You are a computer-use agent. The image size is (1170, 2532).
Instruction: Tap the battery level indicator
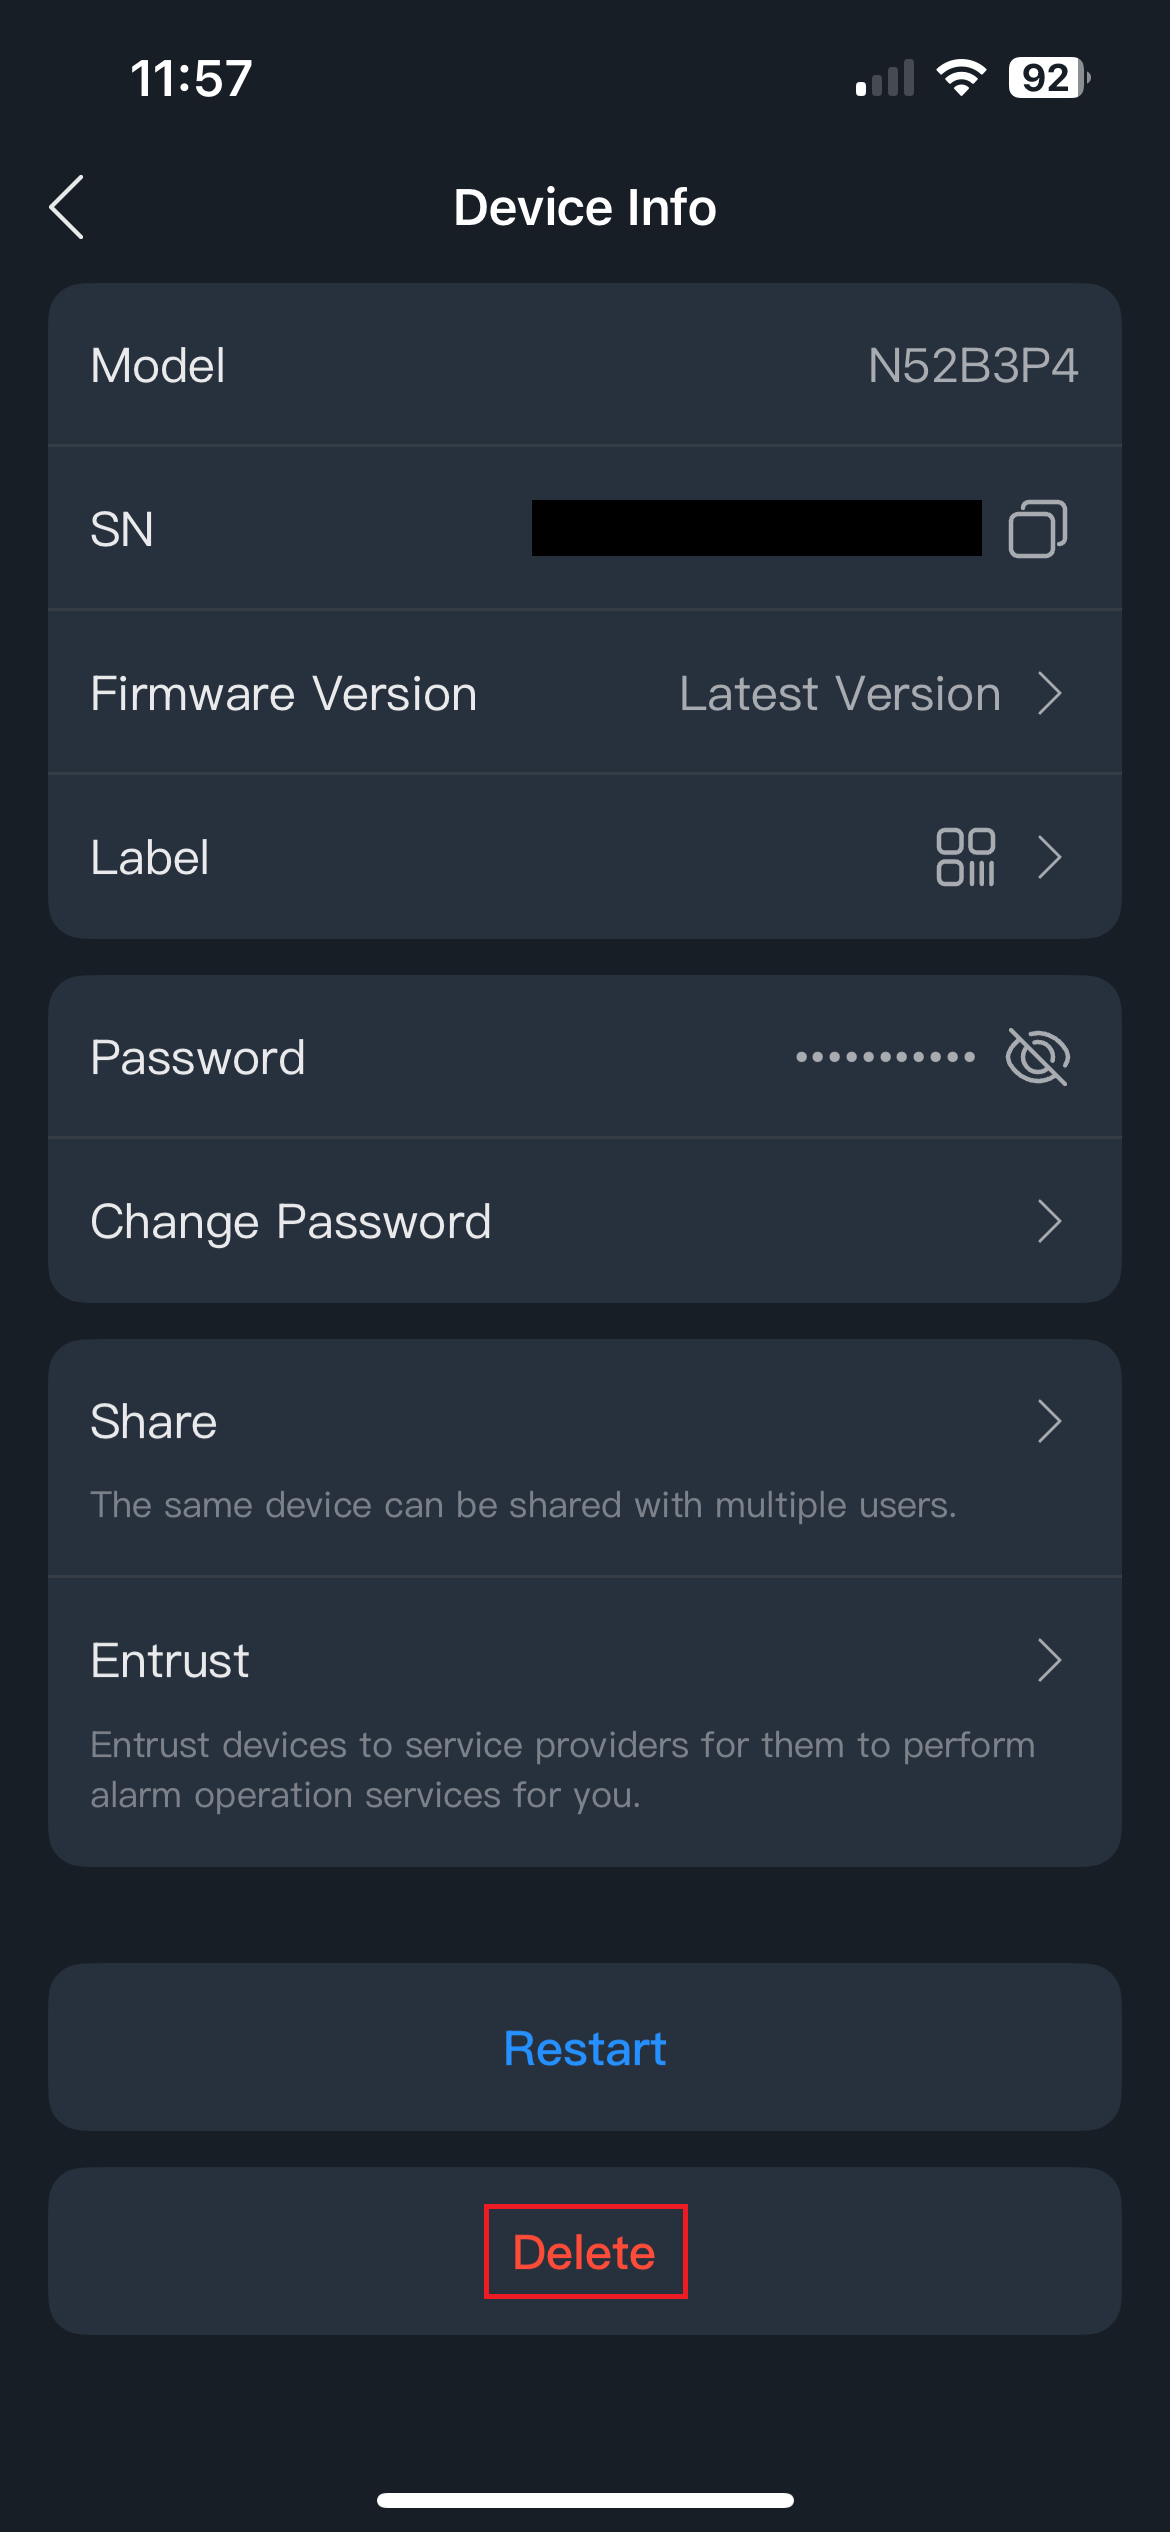click(x=1048, y=78)
